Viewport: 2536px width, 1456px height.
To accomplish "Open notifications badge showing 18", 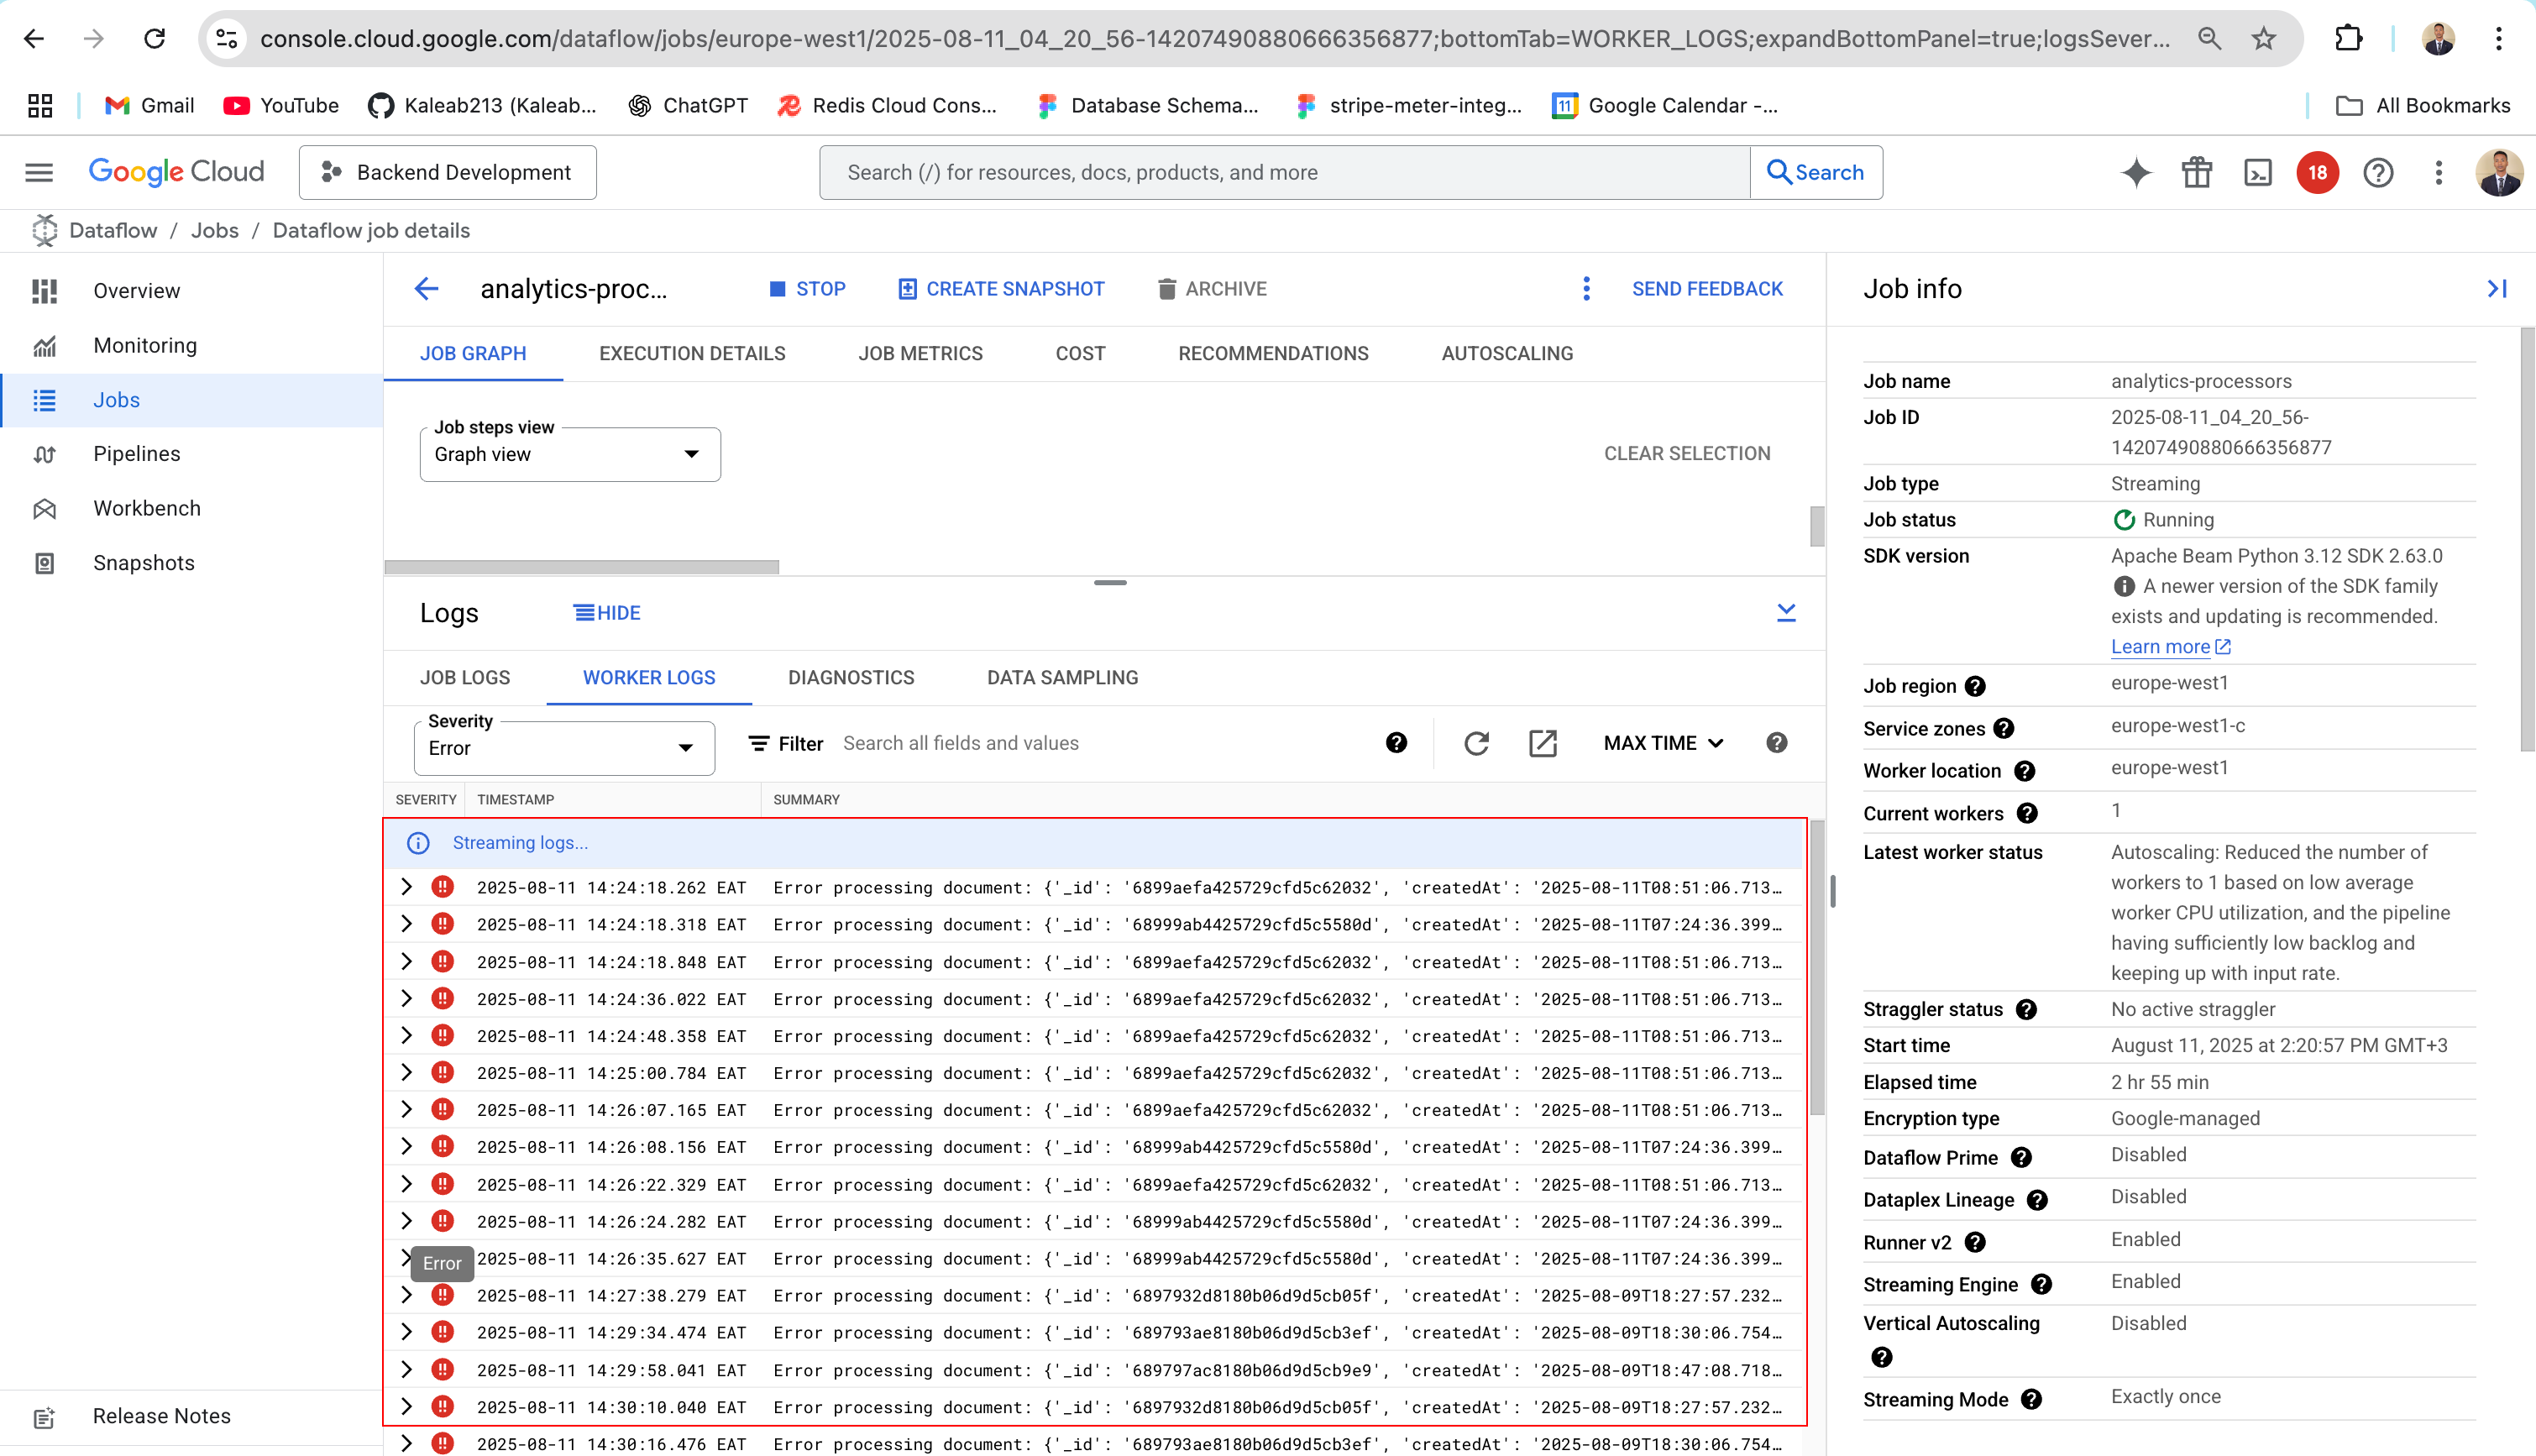I will pyautogui.click(x=2318, y=172).
